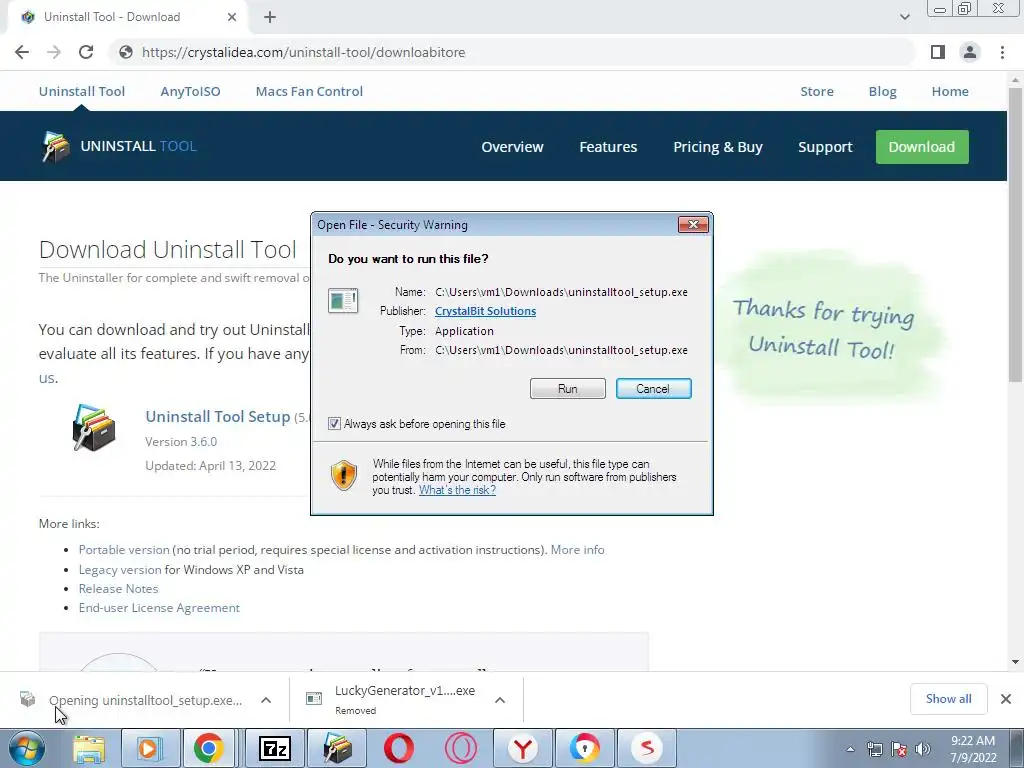Open Windows Explorer from the taskbar
1024x768 pixels.
[x=89, y=748]
